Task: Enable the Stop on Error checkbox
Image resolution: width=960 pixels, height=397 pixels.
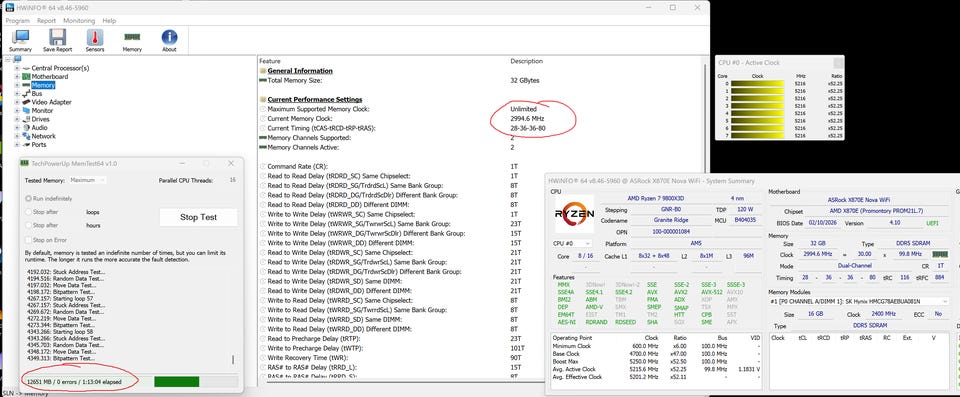Action: 28,240
